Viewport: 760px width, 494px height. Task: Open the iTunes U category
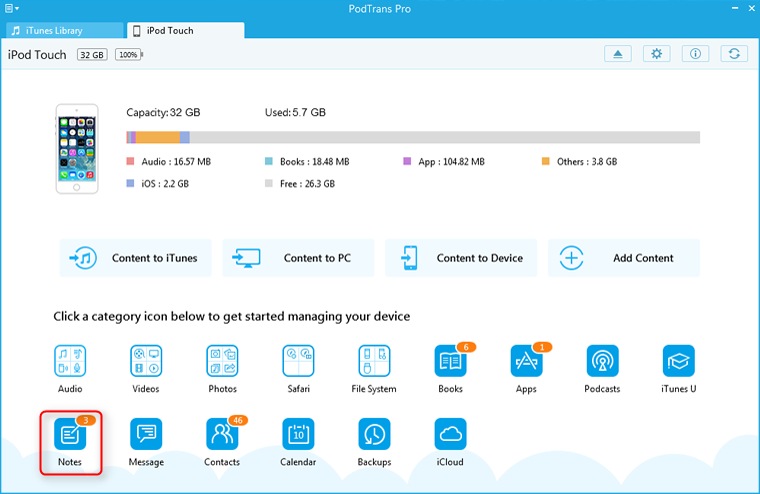tap(678, 361)
